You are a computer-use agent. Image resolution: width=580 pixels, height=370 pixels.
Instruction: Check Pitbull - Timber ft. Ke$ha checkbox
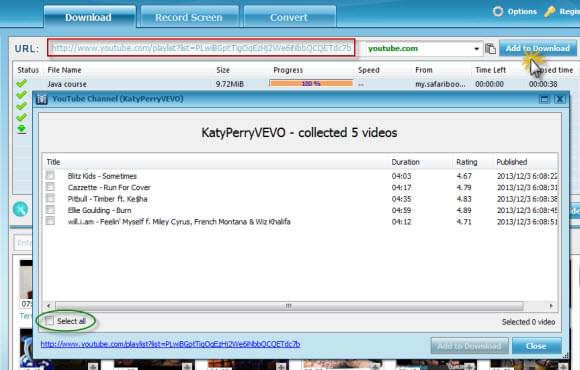50,198
